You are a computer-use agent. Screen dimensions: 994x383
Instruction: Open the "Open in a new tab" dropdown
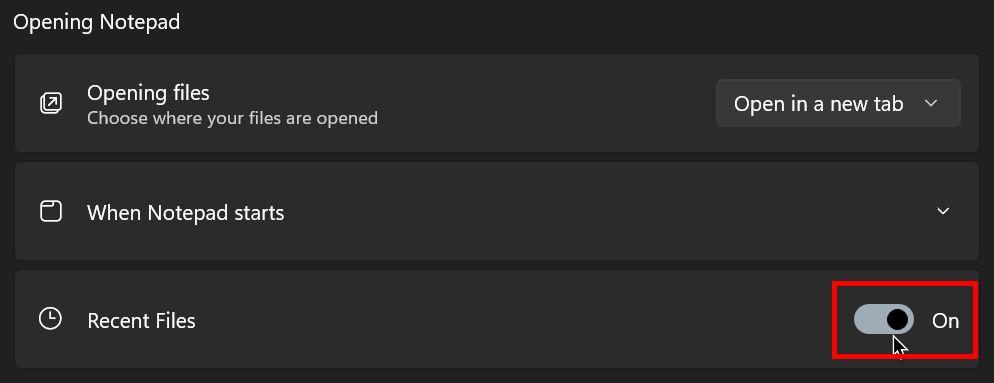[838, 103]
